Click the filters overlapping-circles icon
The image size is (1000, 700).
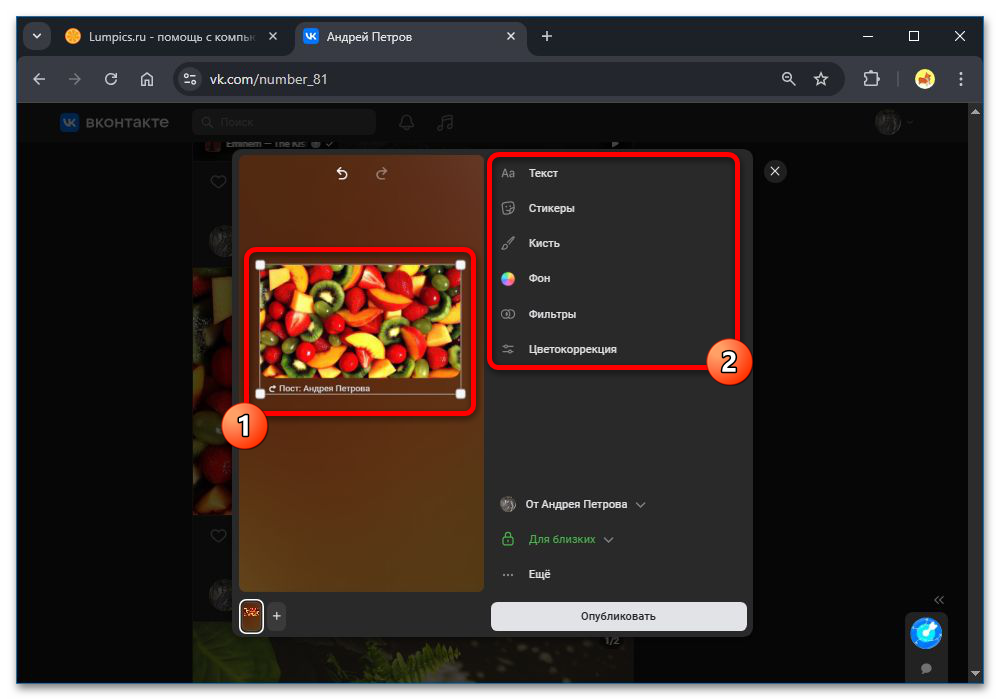[508, 314]
